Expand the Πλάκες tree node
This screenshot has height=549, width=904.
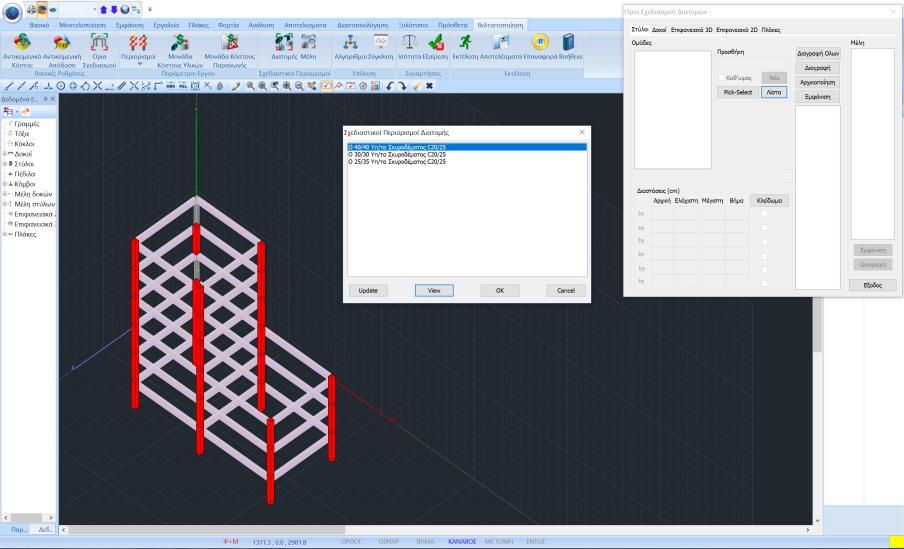(x=5, y=234)
